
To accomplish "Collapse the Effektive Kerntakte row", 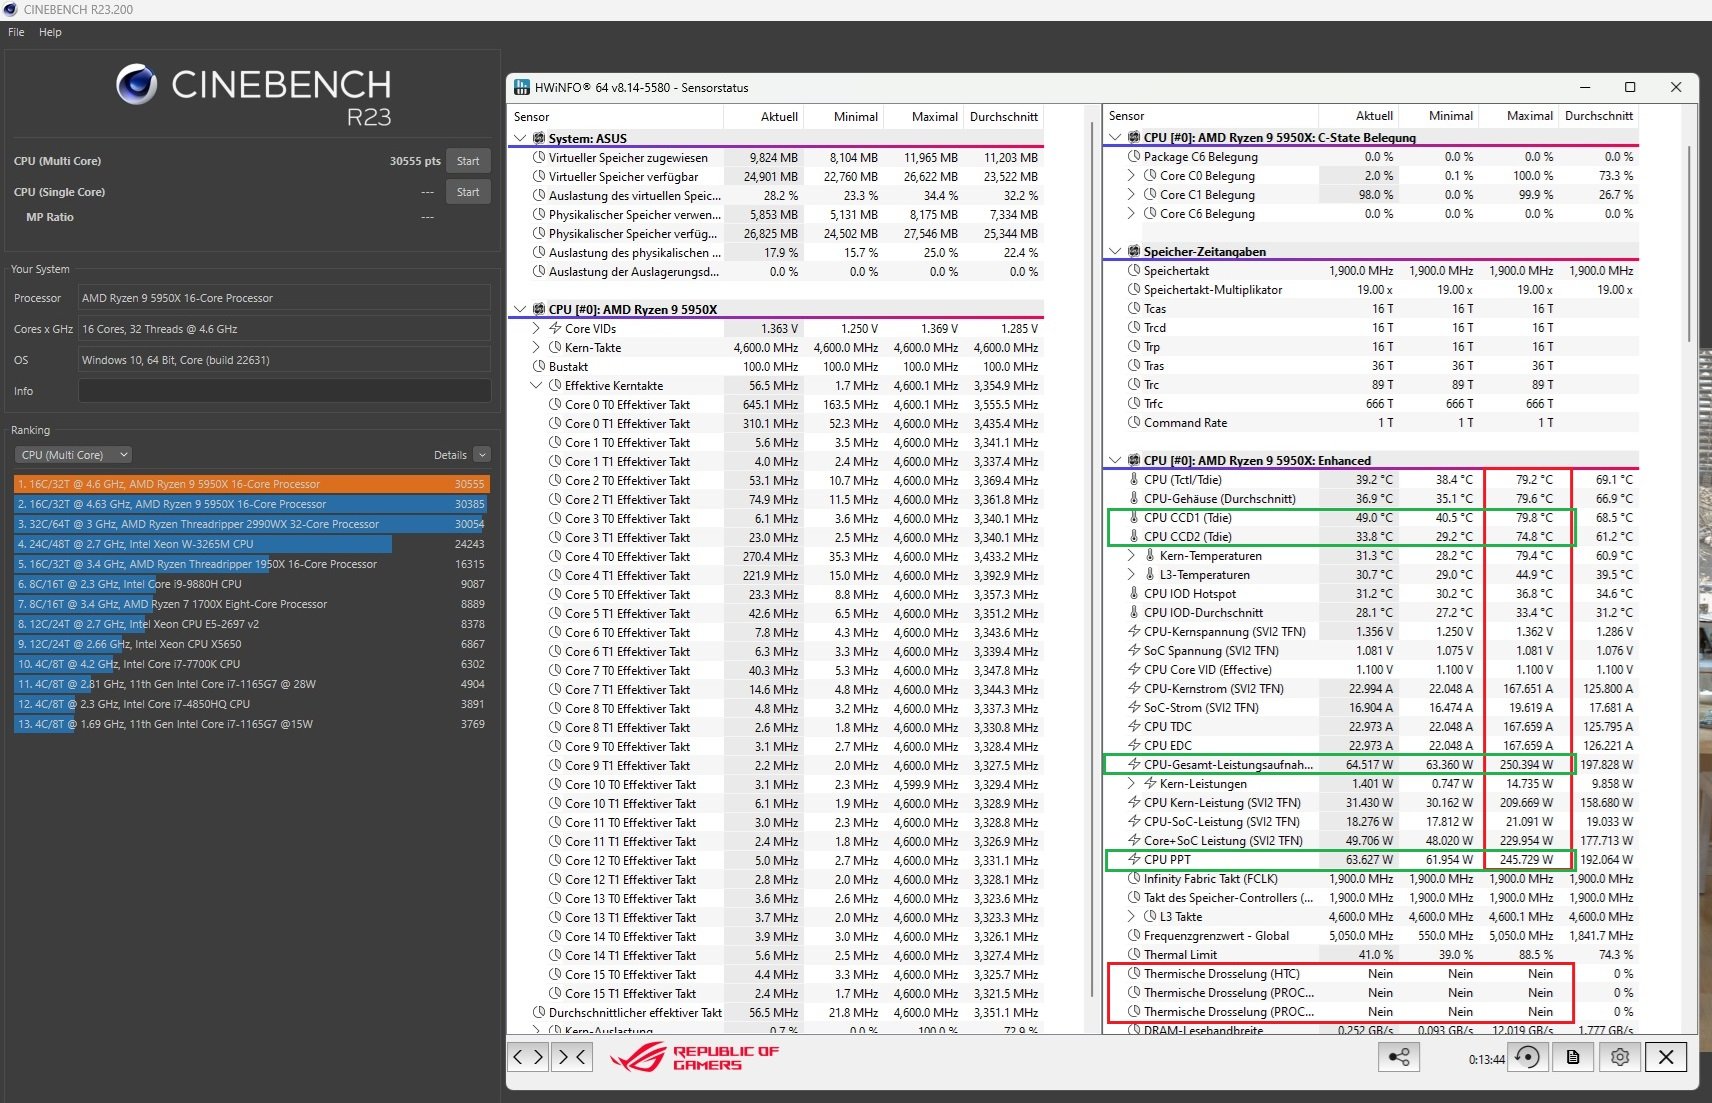I will coord(536,386).
